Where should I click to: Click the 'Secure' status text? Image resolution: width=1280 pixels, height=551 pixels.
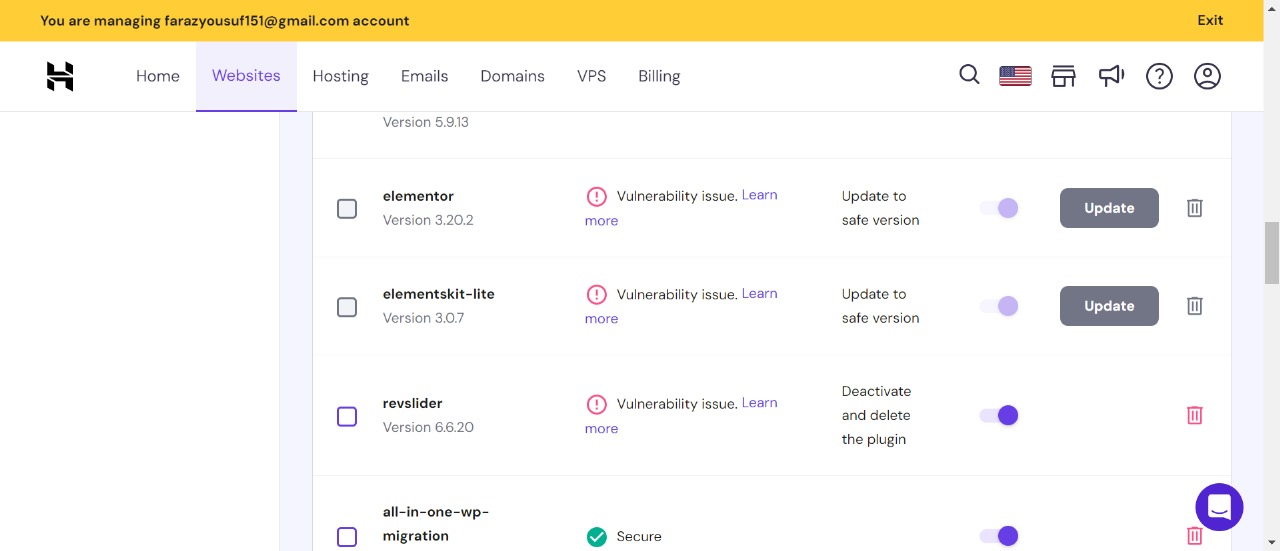pyautogui.click(x=639, y=537)
